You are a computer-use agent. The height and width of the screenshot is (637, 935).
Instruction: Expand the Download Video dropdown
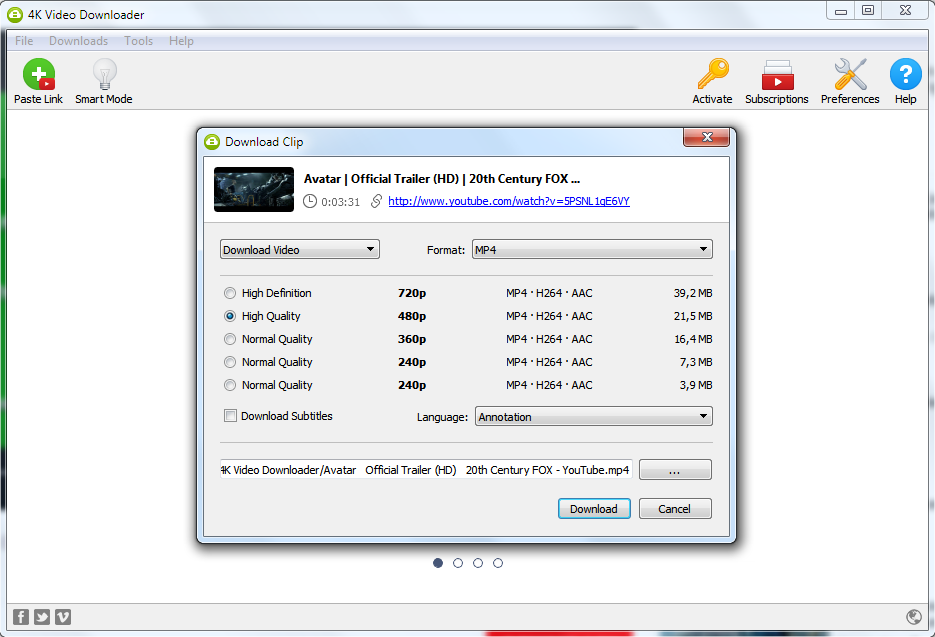[300, 249]
